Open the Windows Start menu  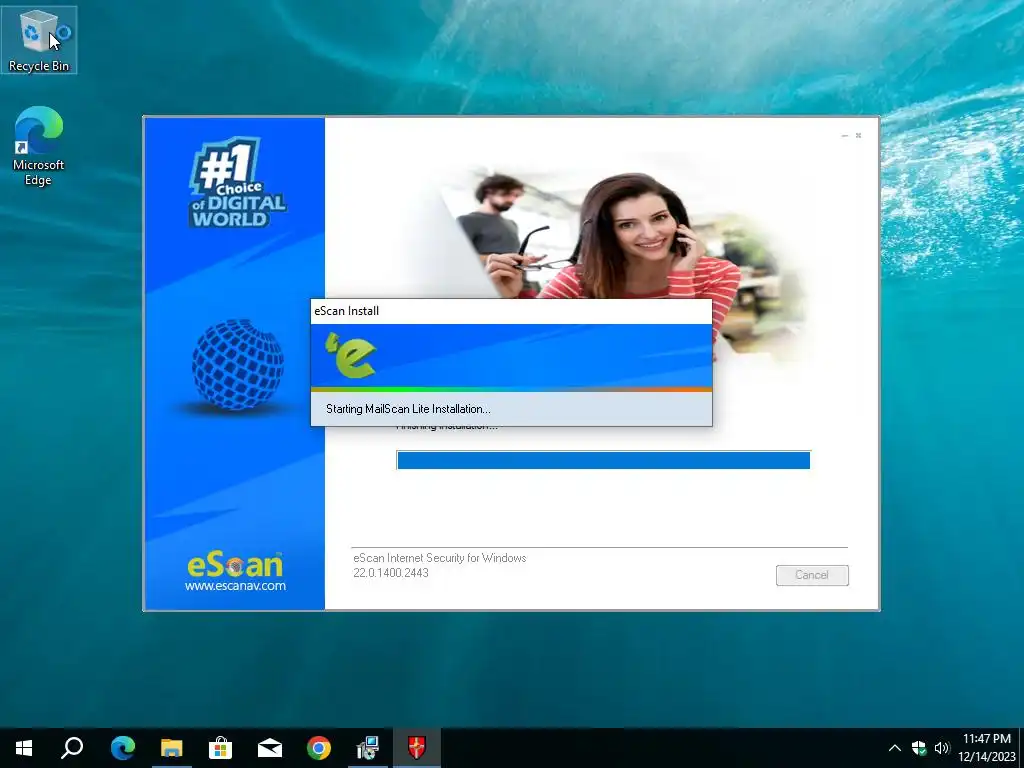(x=24, y=747)
